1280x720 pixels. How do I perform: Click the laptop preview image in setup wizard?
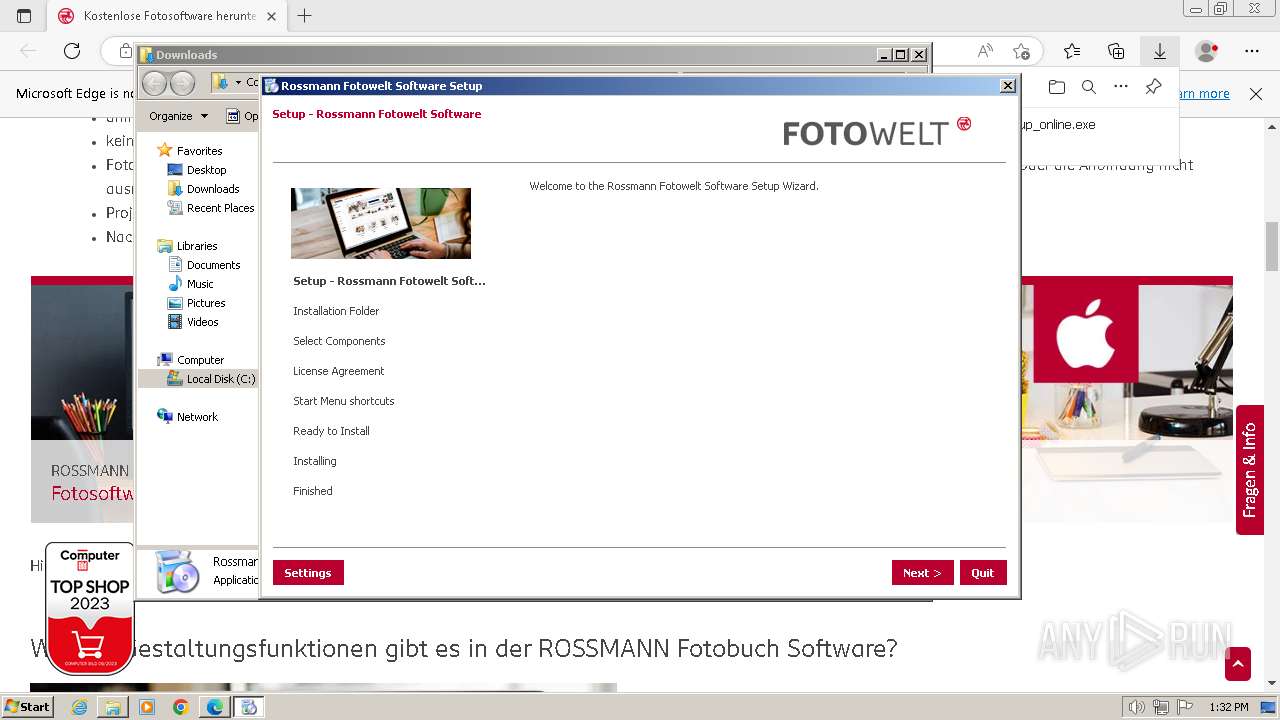[x=381, y=223]
